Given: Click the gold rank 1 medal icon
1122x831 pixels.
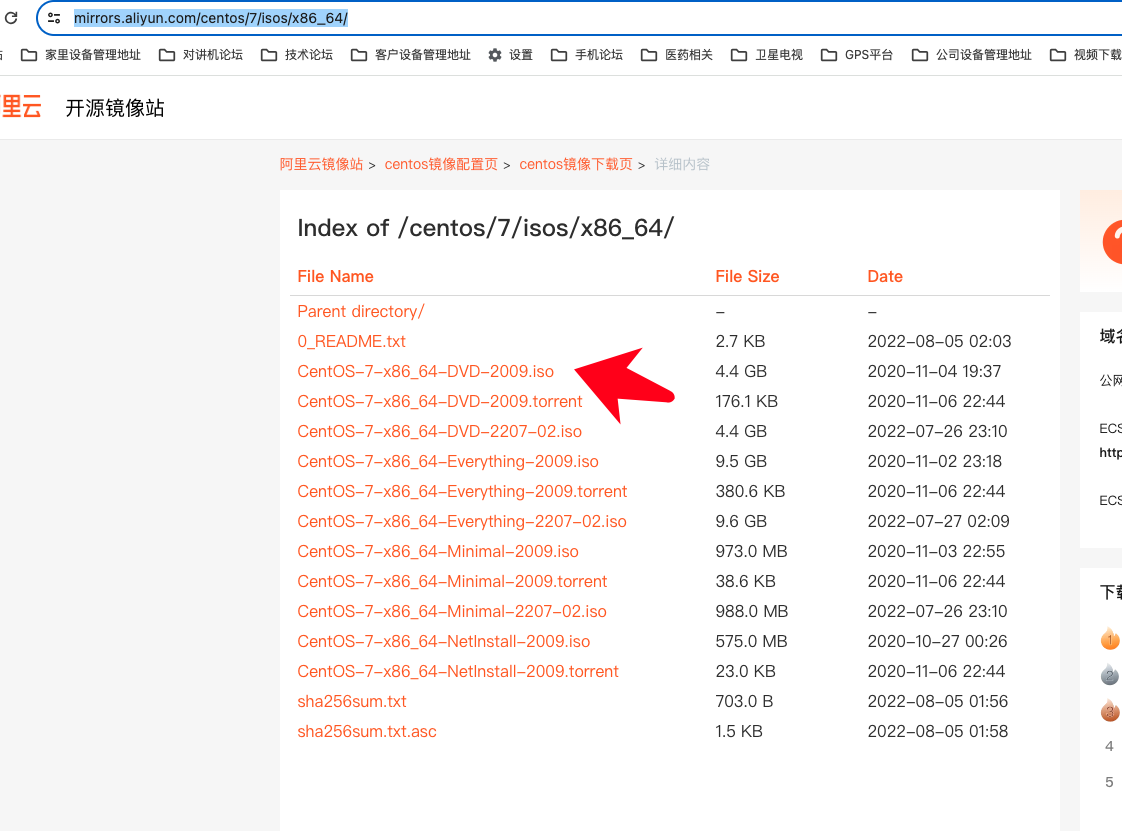Looking at the screenshot, I should click(1109, 638).
